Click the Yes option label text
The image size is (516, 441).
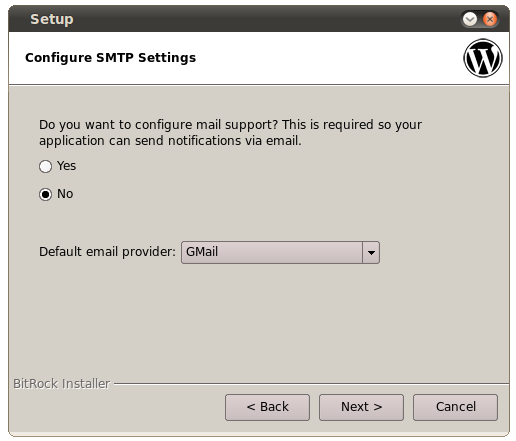click(x=66, y=166)
